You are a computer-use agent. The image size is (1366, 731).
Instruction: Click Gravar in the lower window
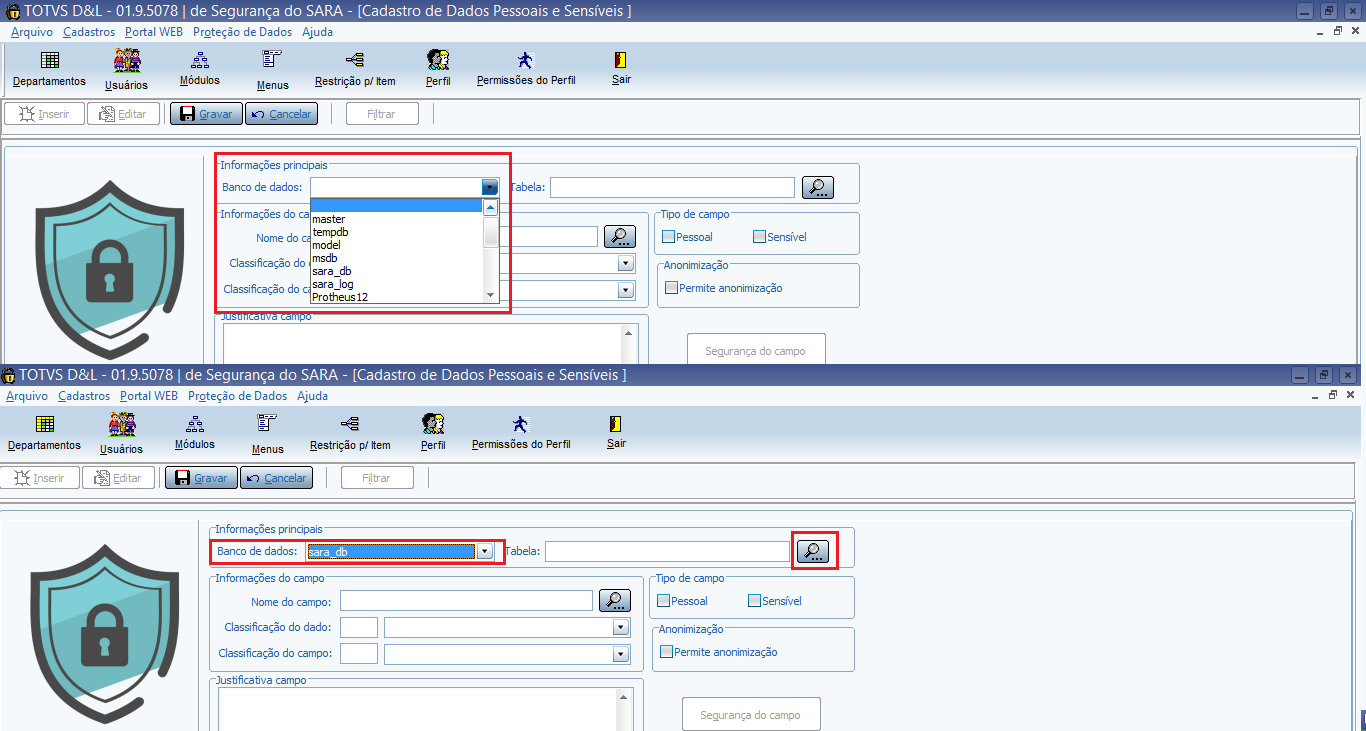click(x=201, y=478)
